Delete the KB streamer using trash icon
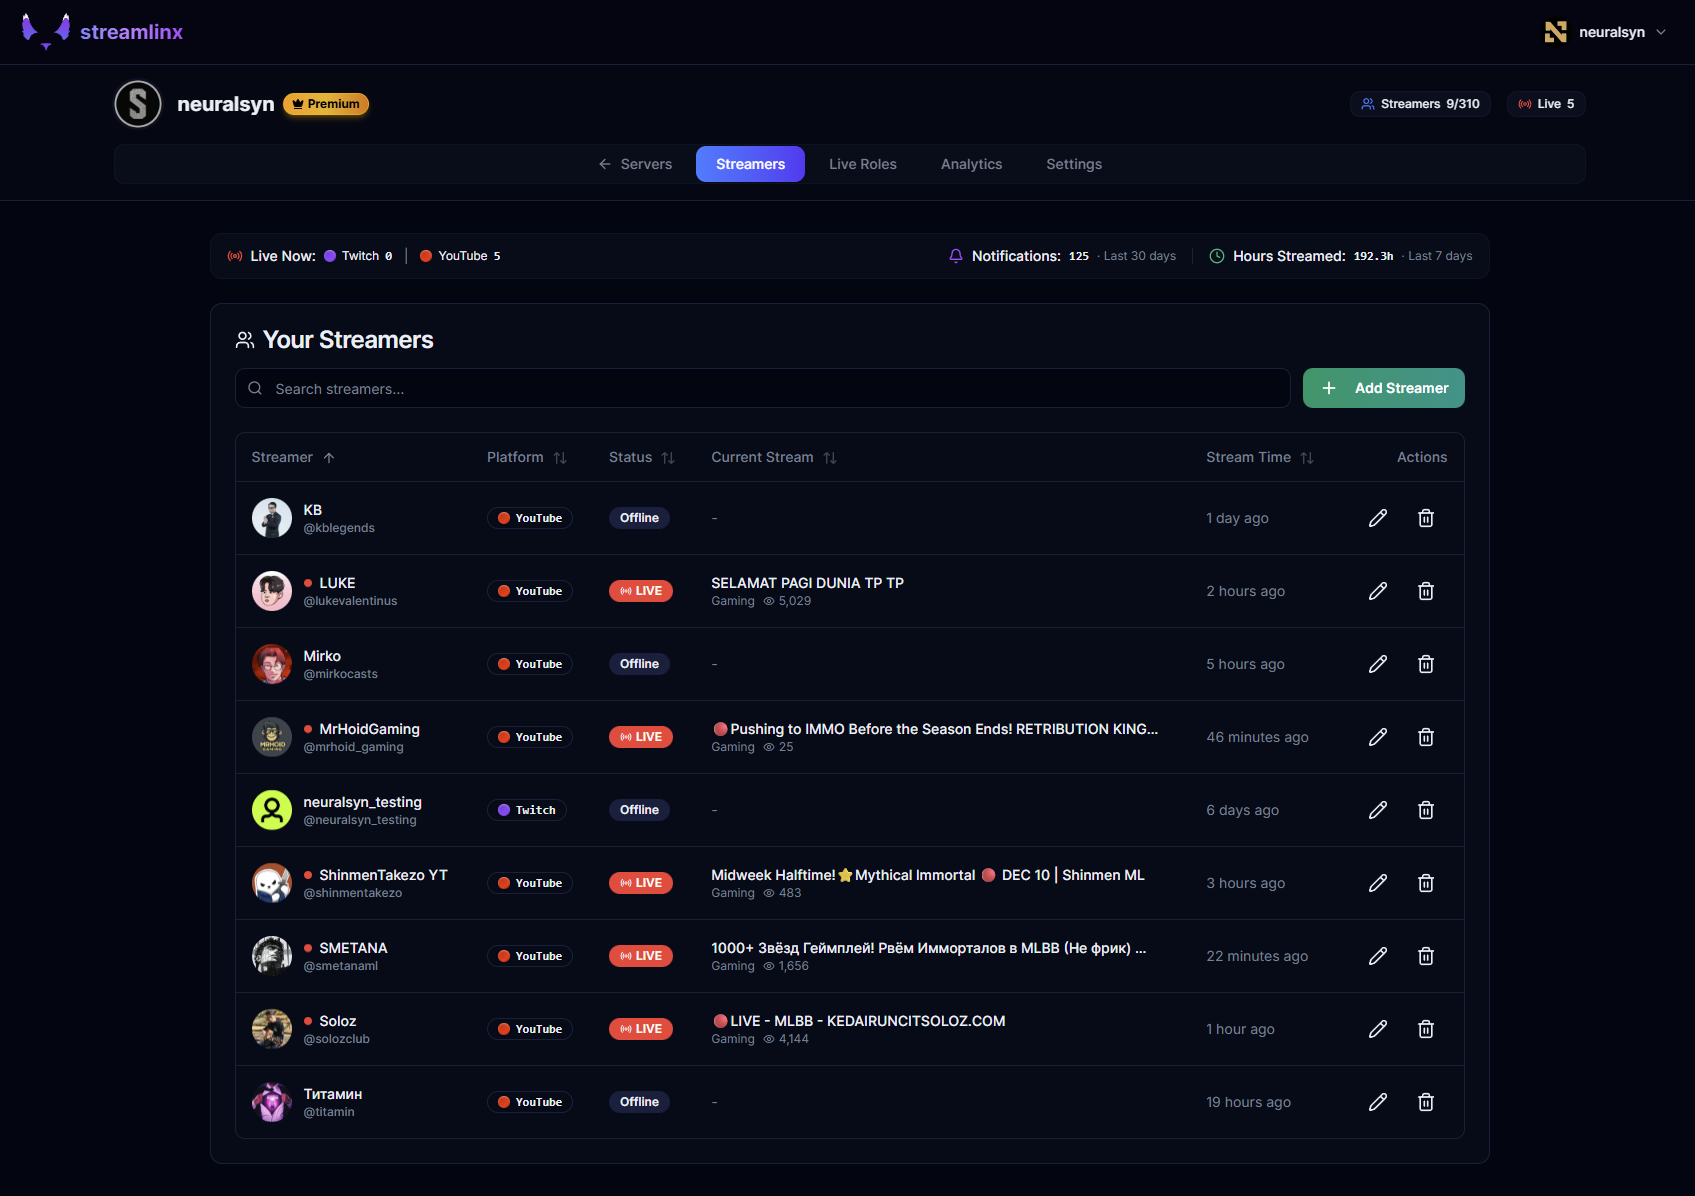Image resolution: width=1695 pixels, height=1196 pixels. [1425, 518]
